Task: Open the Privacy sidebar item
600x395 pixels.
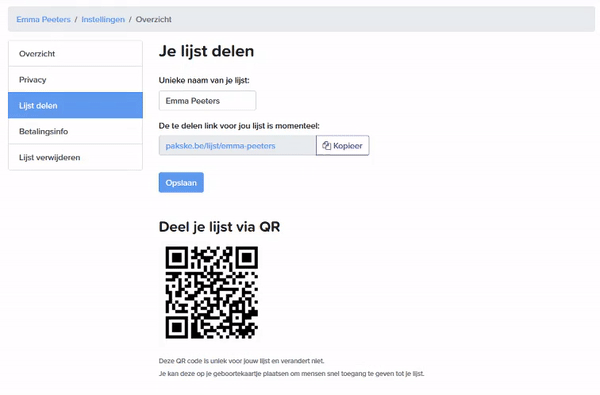Action: [75, 80]
